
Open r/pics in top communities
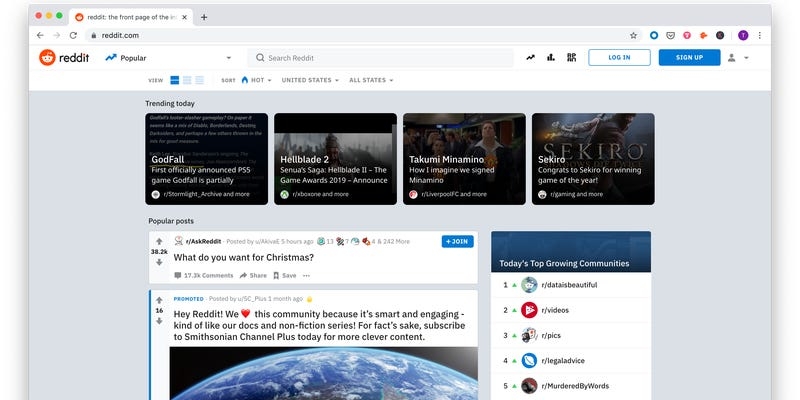[552, 335]
